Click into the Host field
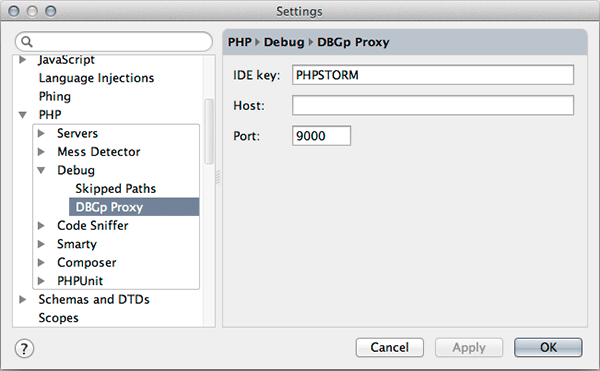 (x=433, y=105)
